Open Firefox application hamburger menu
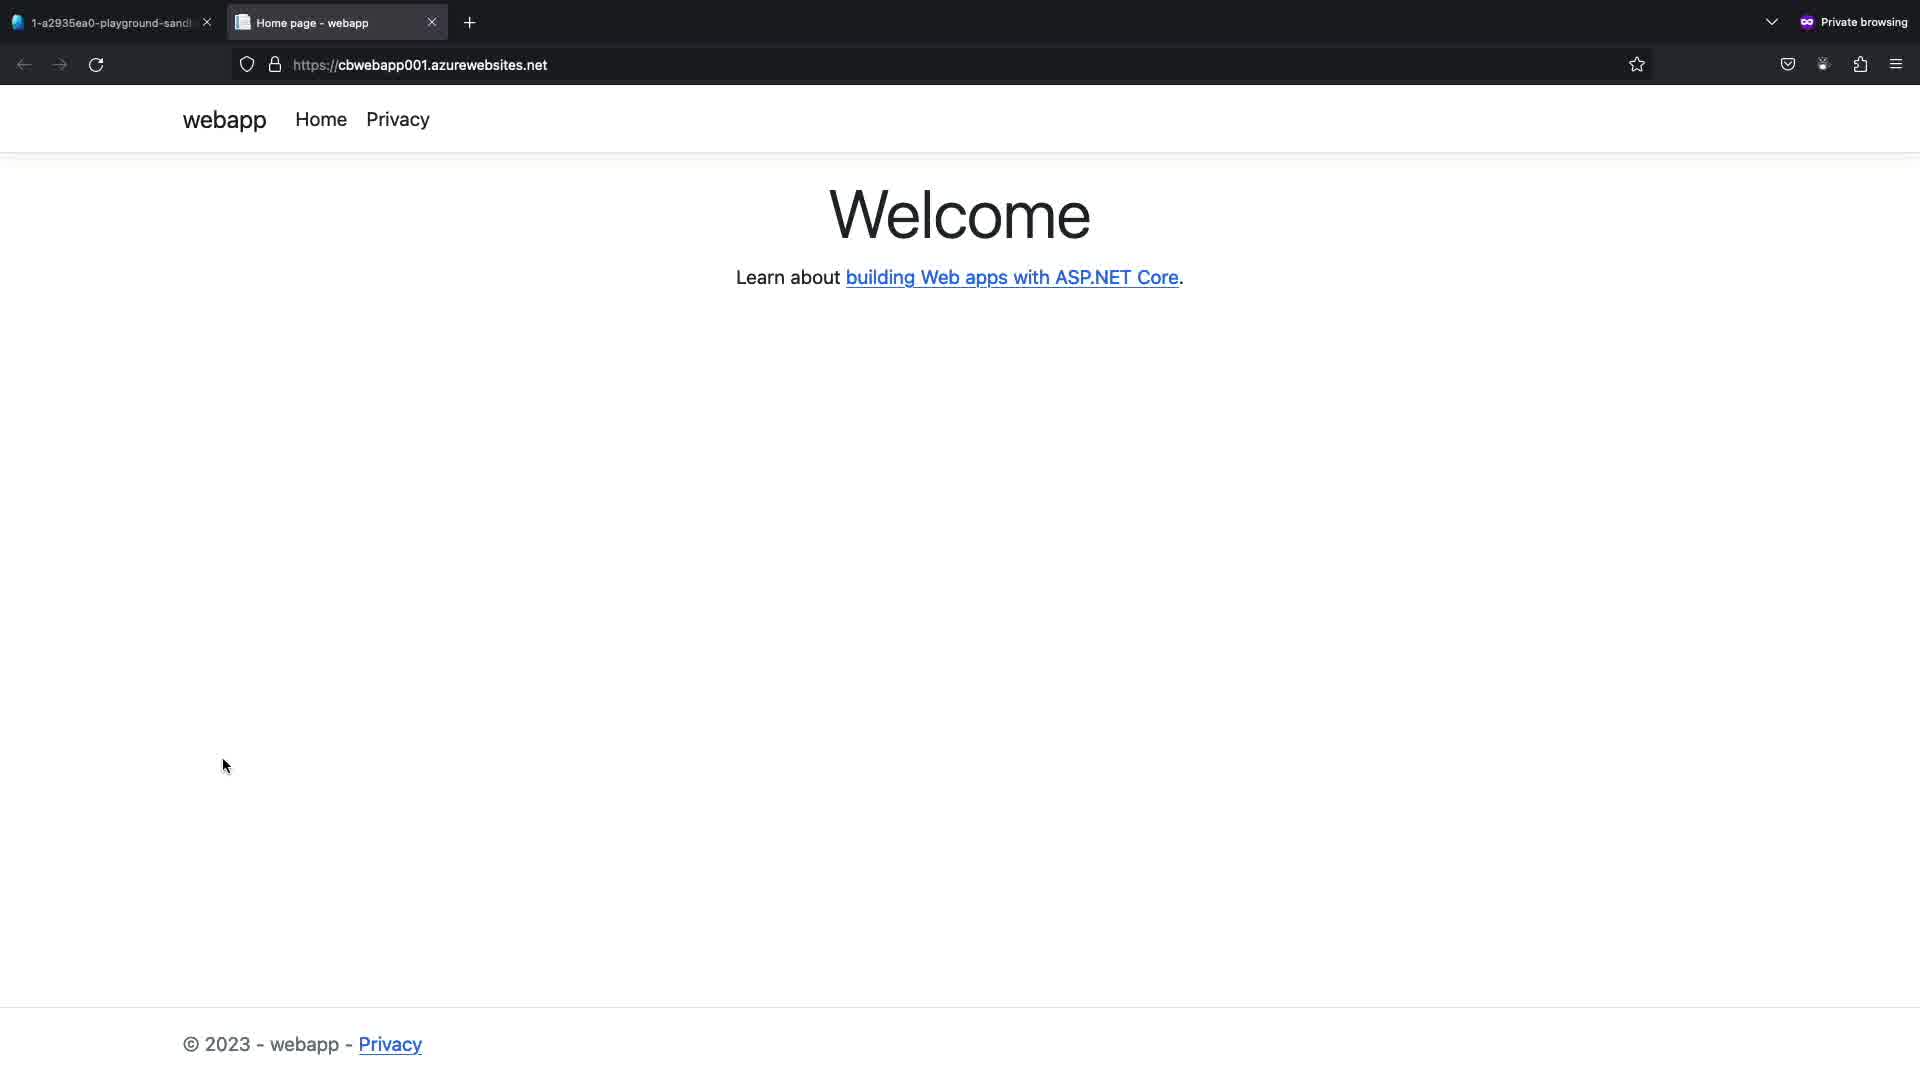 (x=1896, y=65)
